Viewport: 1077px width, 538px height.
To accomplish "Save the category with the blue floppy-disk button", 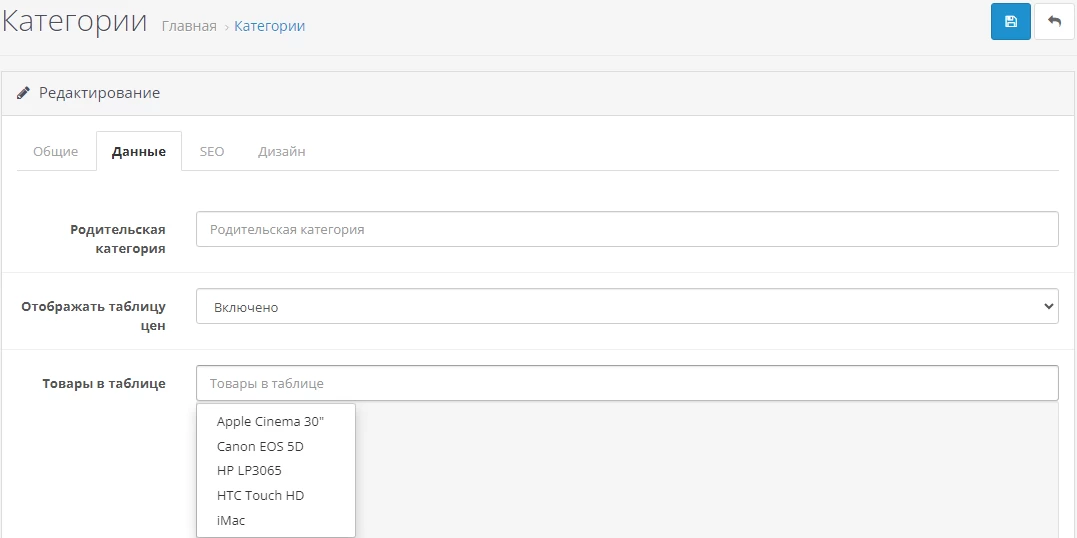I will [1010, 21].
